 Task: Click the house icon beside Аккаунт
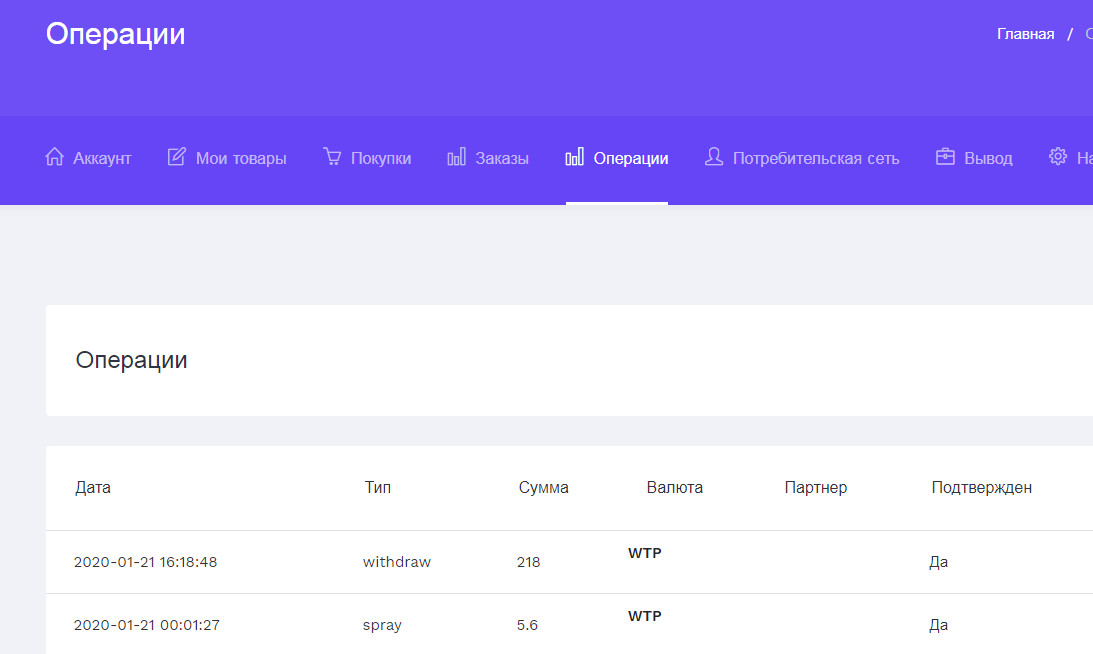coord(55,158)
